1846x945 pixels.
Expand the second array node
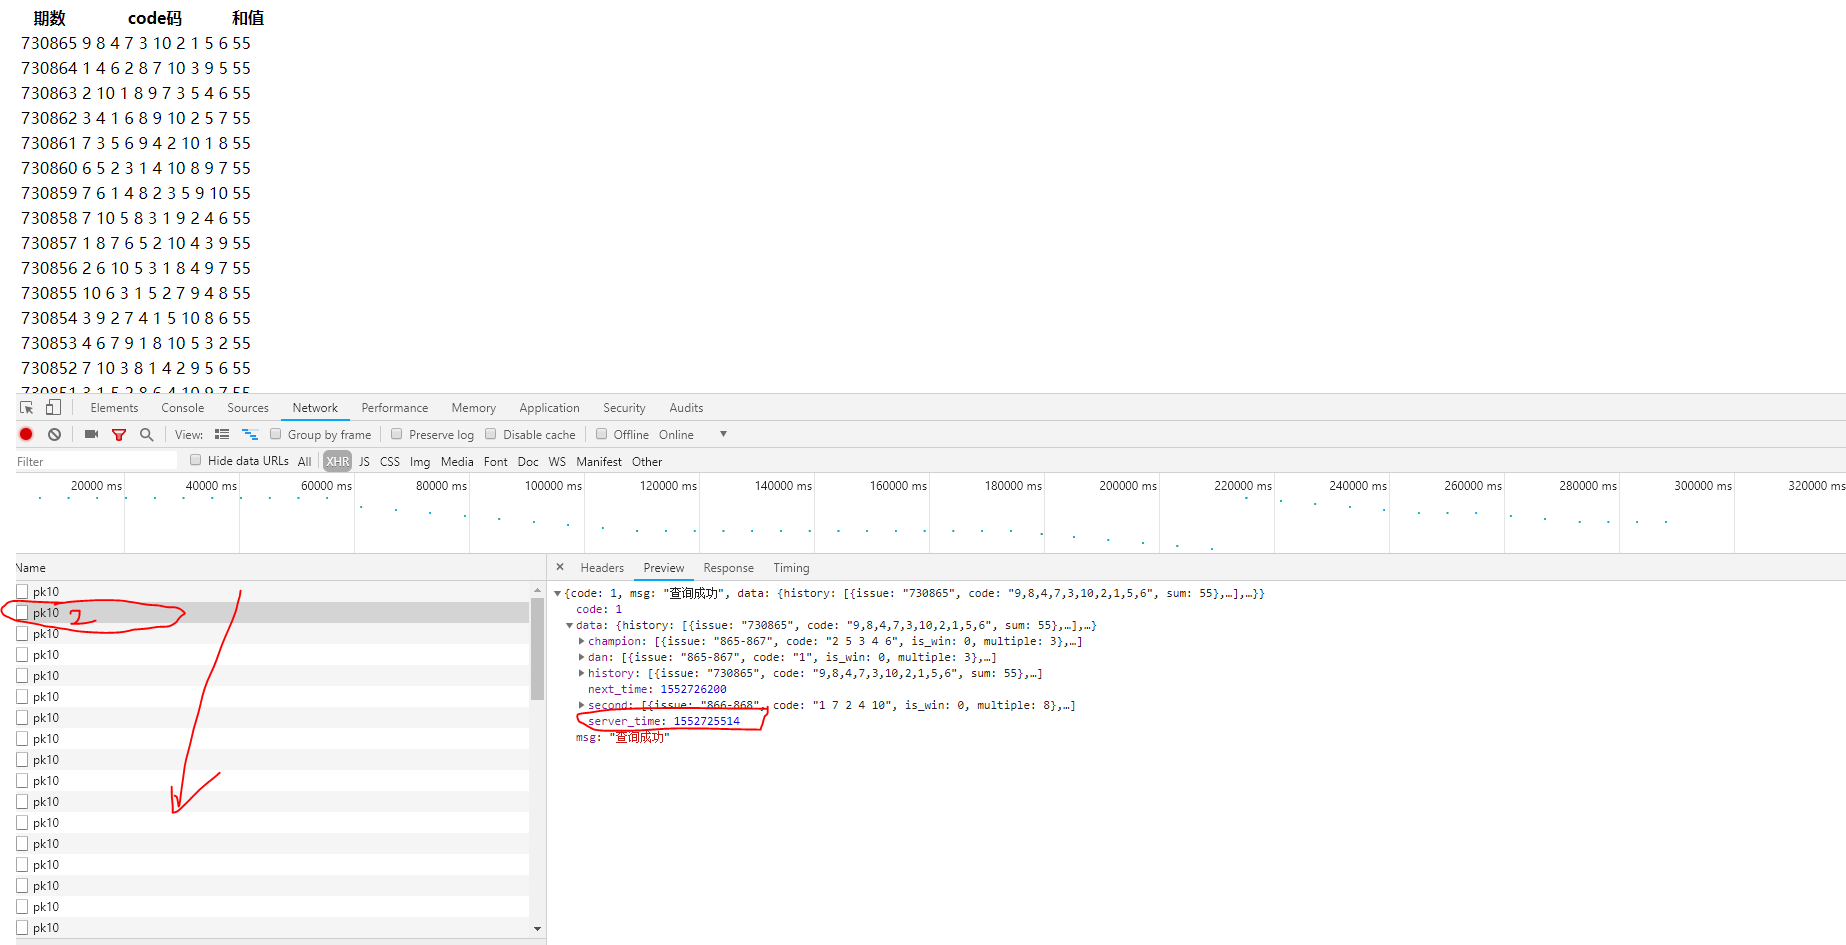click(x=582, y=705)
